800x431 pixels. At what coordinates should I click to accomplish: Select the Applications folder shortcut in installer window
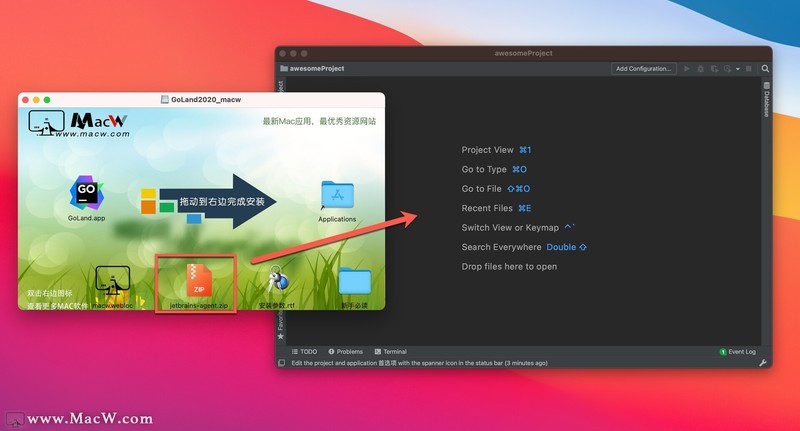tap(337, 196)
